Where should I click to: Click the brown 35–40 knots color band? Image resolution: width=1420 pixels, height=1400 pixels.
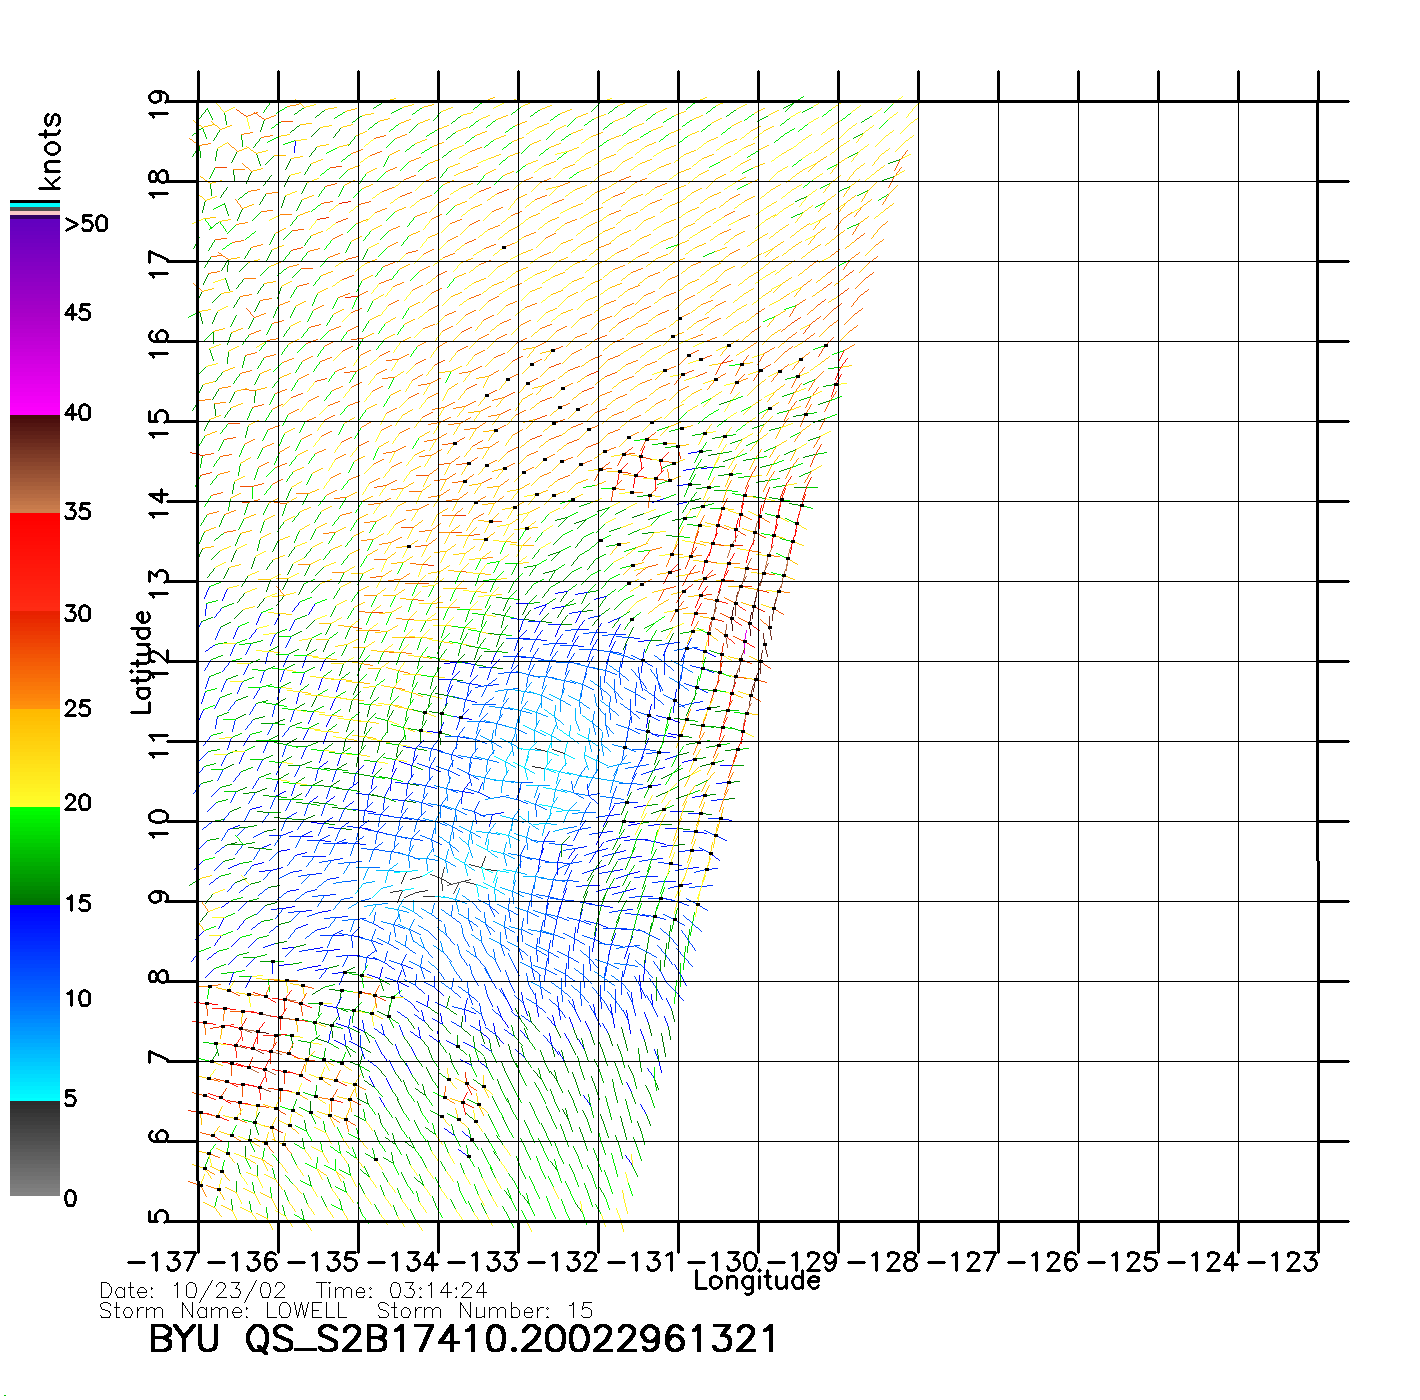click(x=35, y=464)
